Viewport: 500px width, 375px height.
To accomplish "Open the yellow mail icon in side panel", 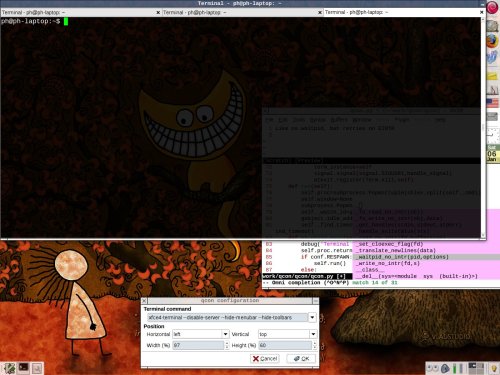I will pos(492,76).
